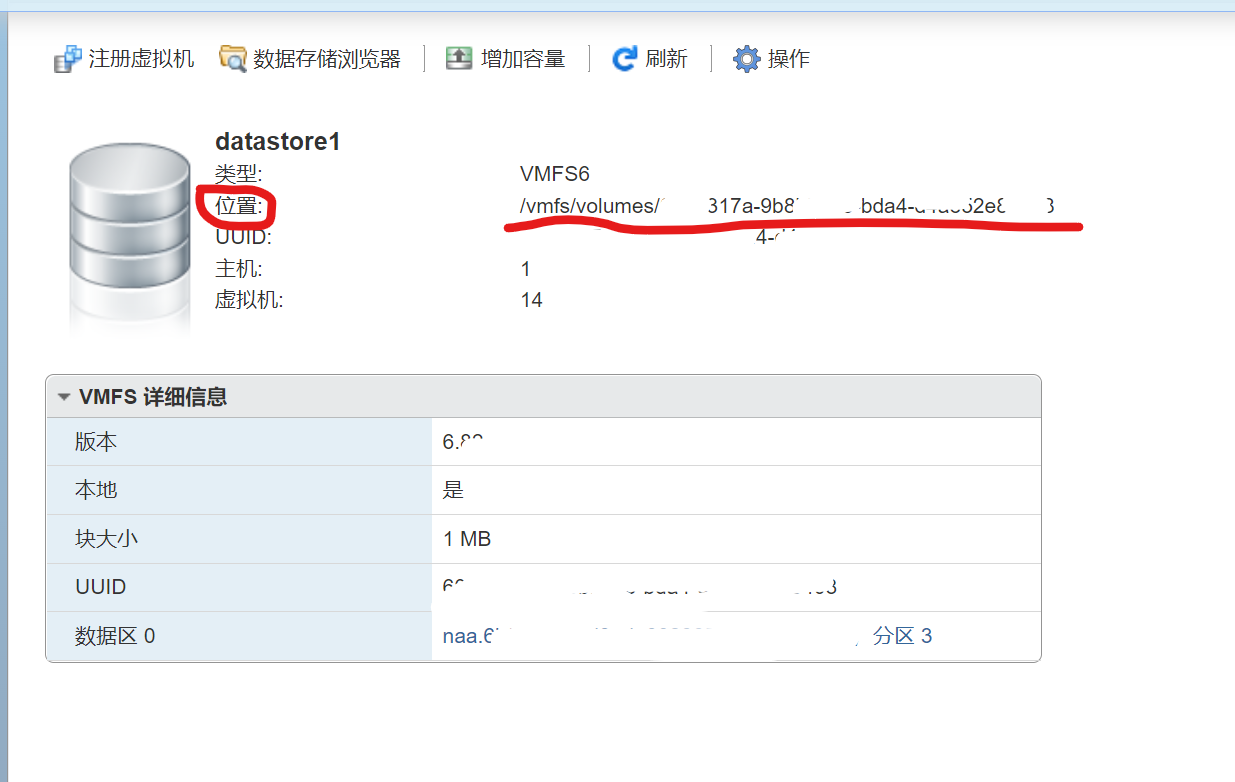Image resolution: width=1235 pixels, height=782 pixels.
Task: Click the 分区 3 partition text
Action: tap(902, 636)
